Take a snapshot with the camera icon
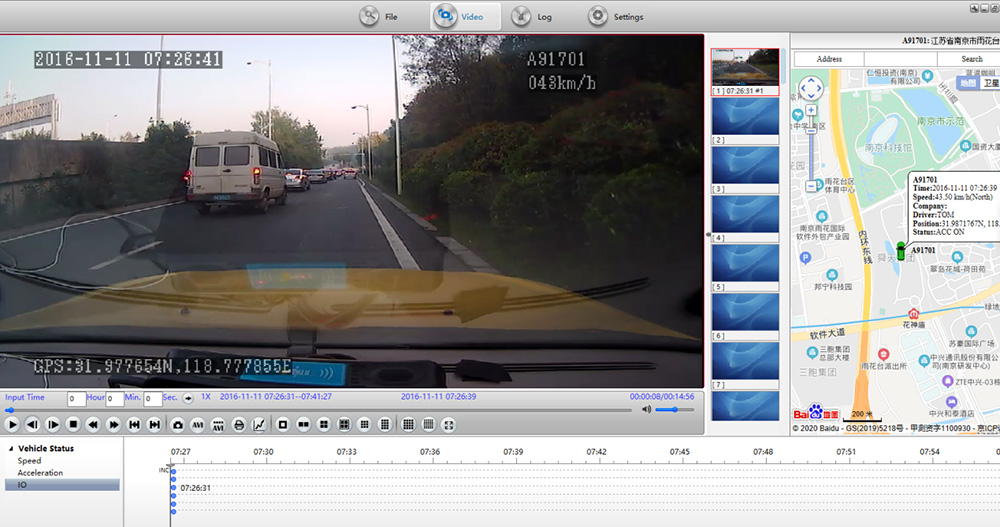Image resolution: width=1000 pixels, height=527 pixels. pos(177,424)
